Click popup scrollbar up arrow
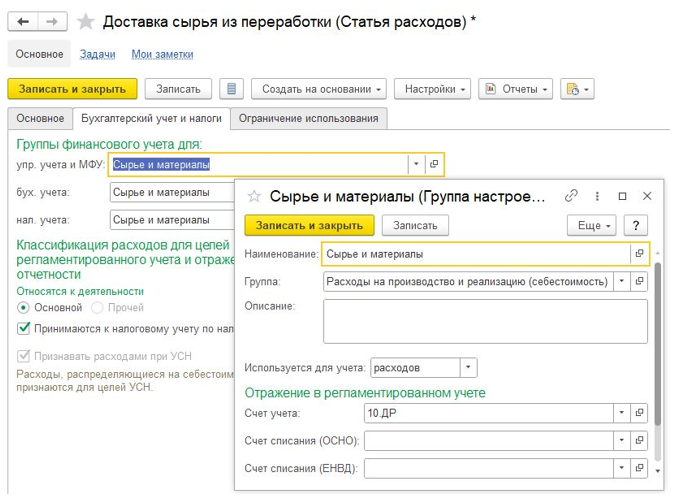This screenshot has width=681, height=504. coord(658,252)
